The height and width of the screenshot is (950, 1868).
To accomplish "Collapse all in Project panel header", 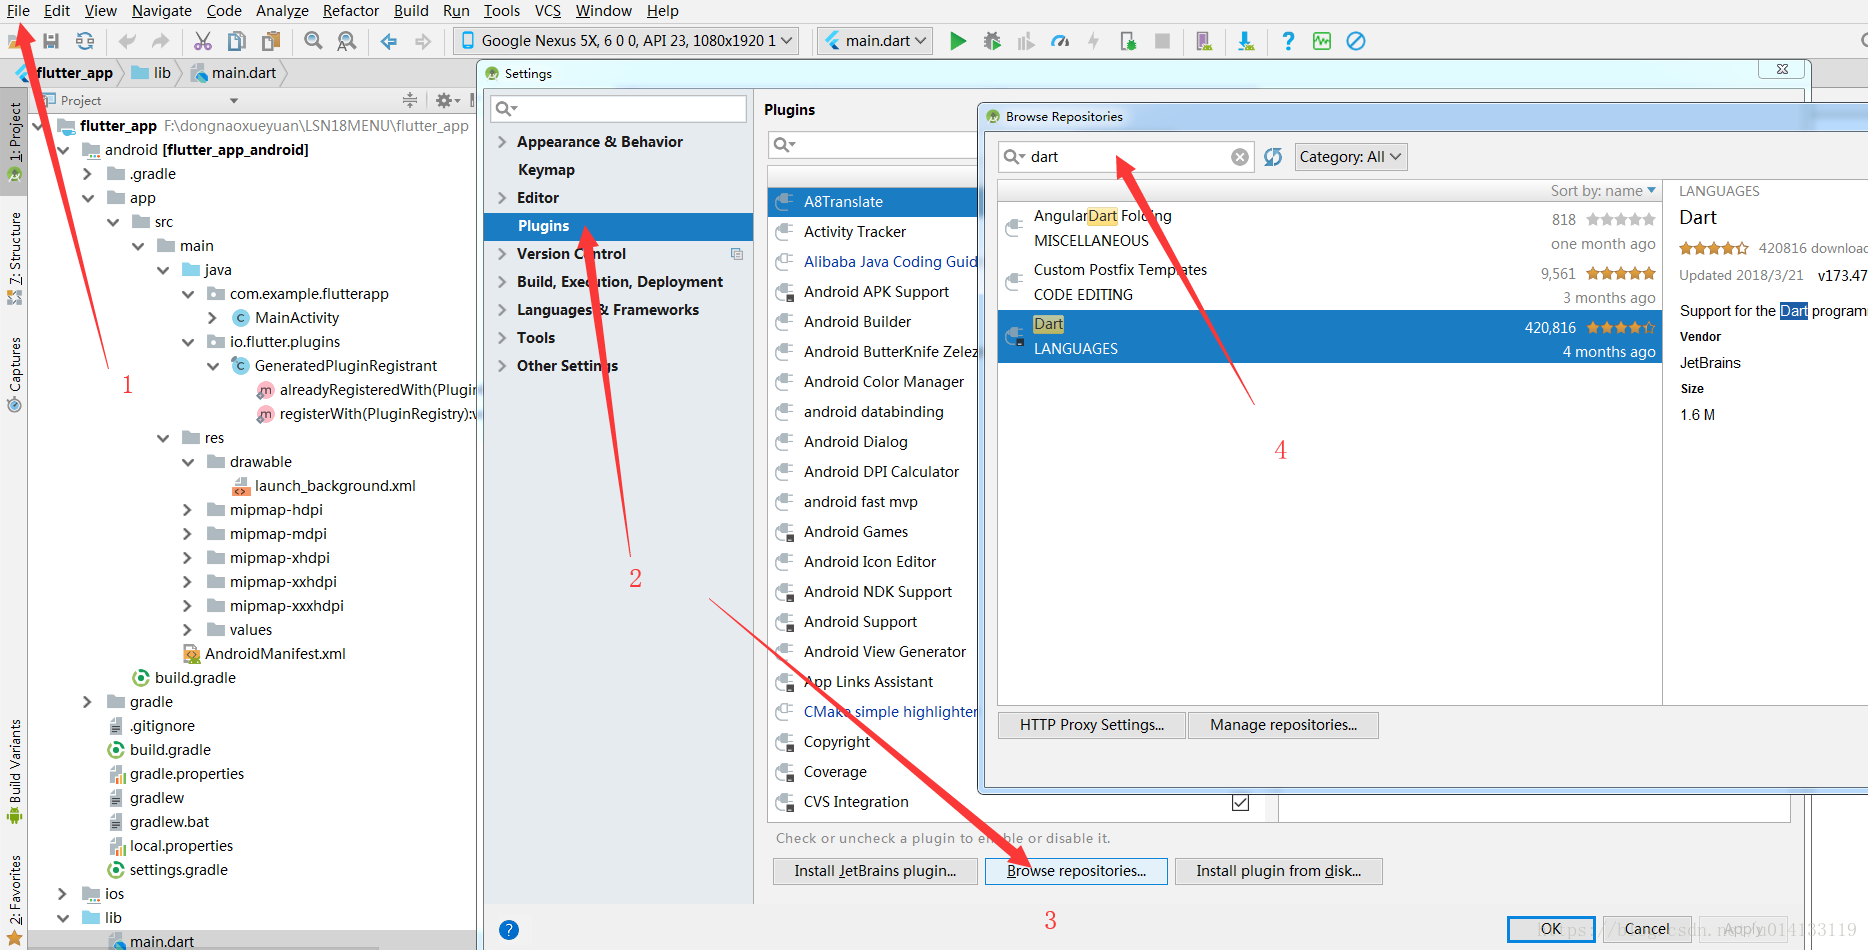I will coord(410,100).
